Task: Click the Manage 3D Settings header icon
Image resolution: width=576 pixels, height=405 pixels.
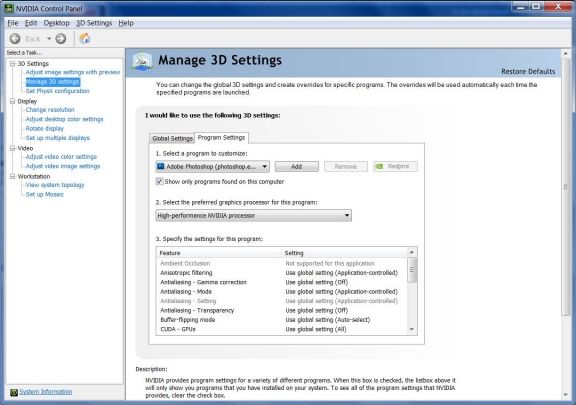Action: 142,61
